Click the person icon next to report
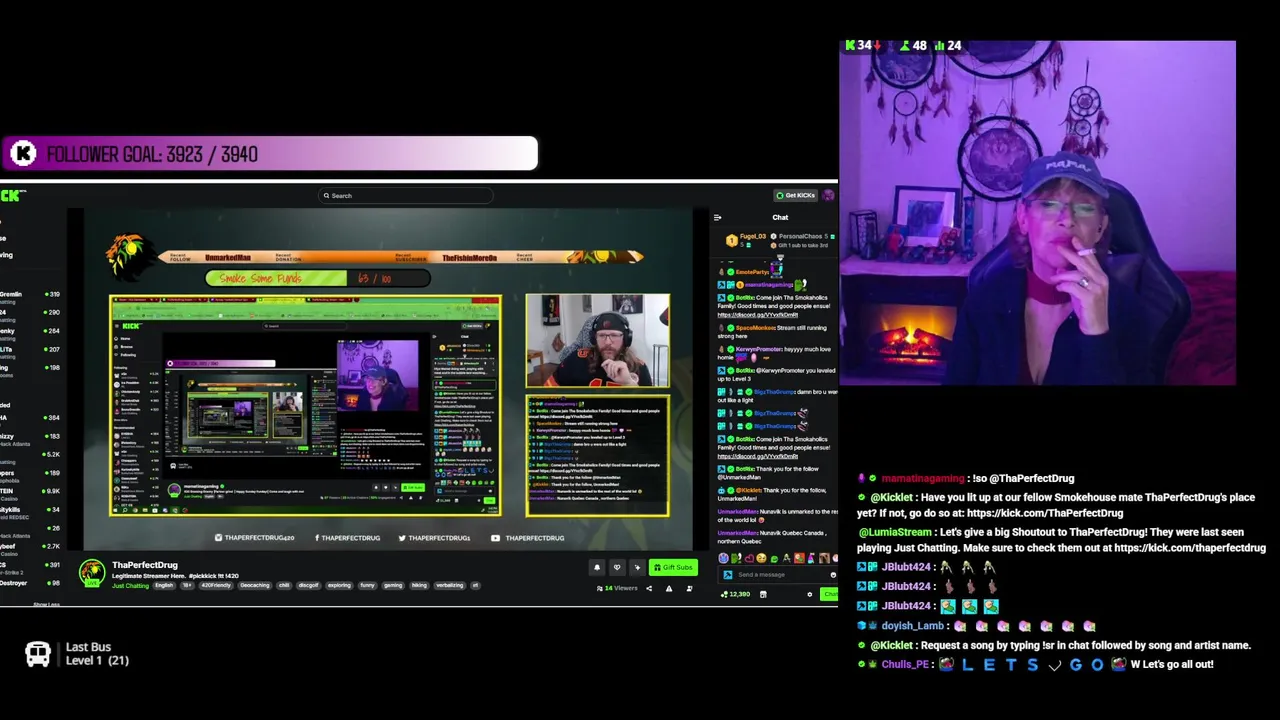 coord(689,588)
